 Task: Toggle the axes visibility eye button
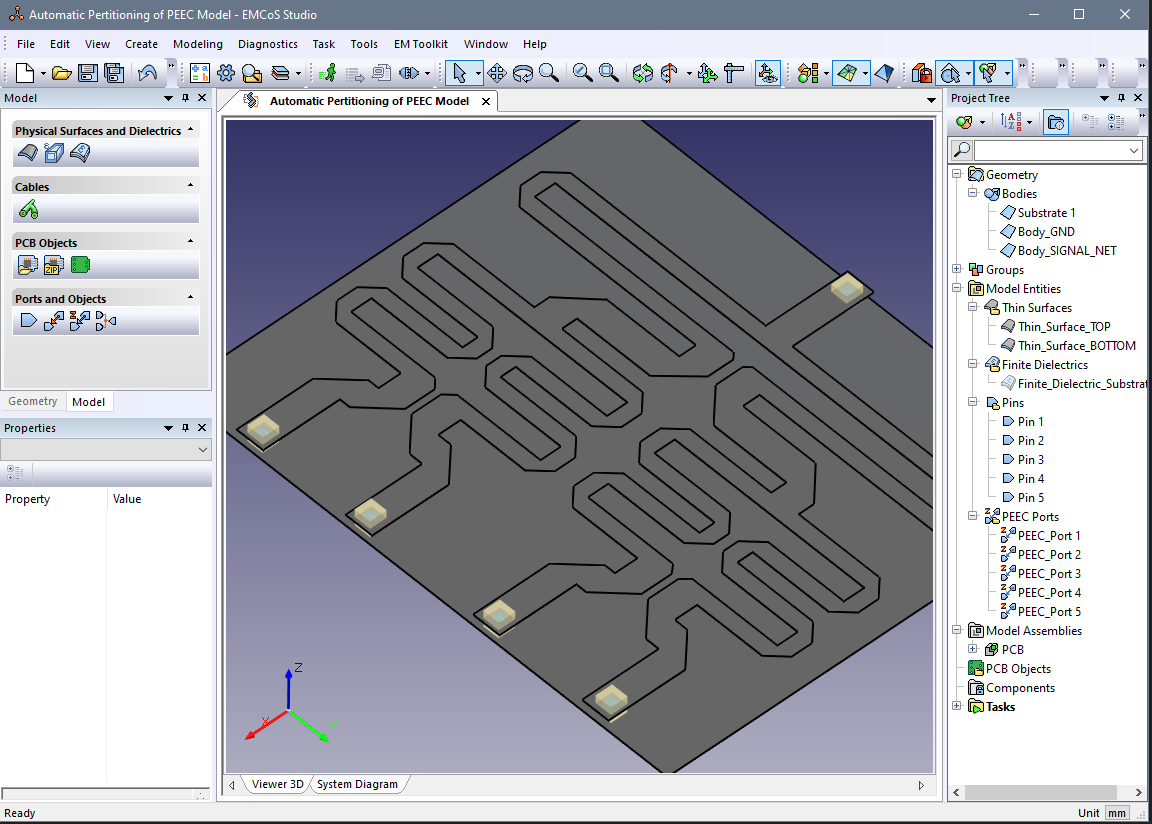767,73
